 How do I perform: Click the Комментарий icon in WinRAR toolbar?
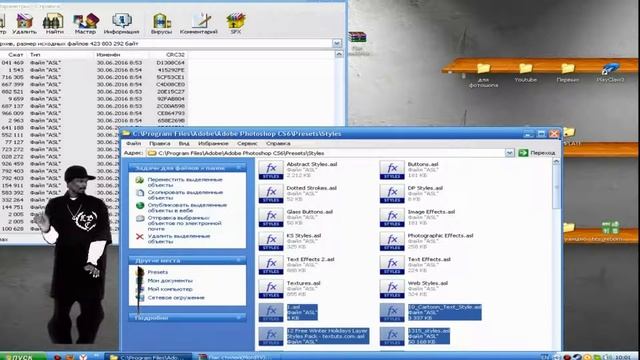click(x=199, y=24)
